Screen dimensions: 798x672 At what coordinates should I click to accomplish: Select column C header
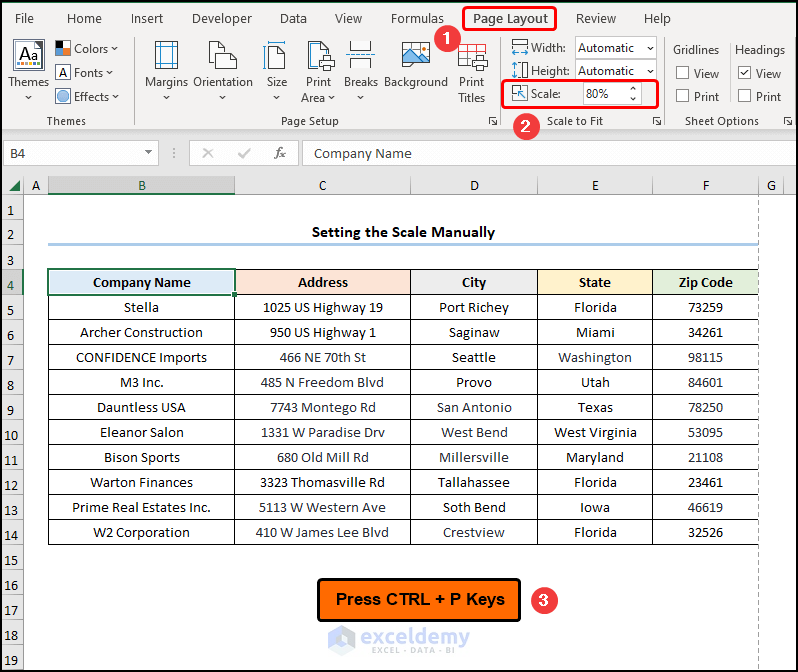[323, 186]
